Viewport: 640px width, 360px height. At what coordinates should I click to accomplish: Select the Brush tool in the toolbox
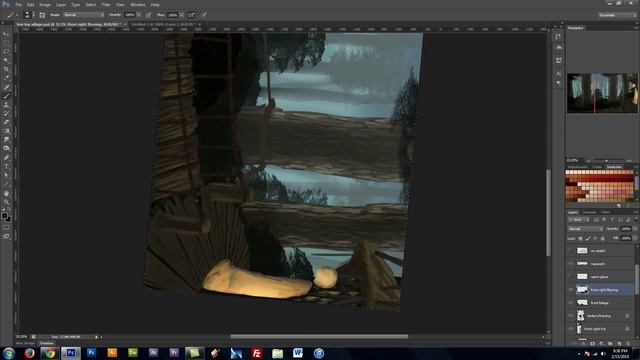(x=6, y=96)
